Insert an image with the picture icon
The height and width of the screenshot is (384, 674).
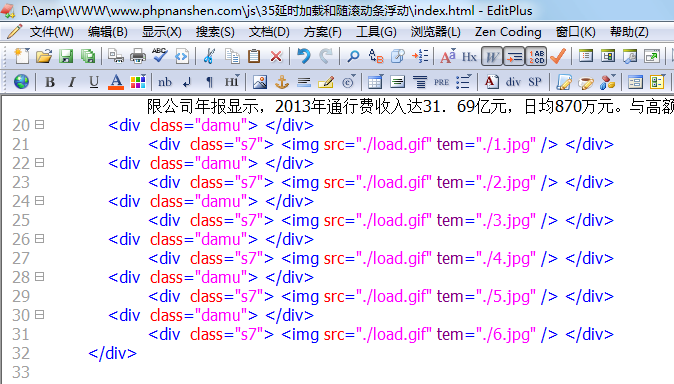[260, 82]
